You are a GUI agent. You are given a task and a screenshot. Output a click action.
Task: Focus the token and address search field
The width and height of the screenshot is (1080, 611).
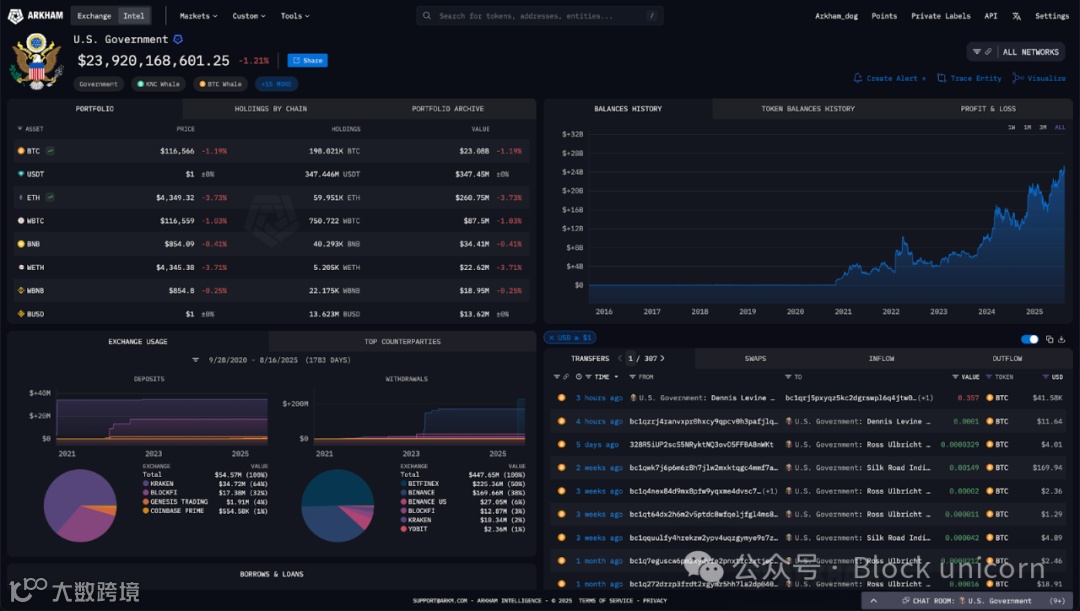[x=539, y=15]
